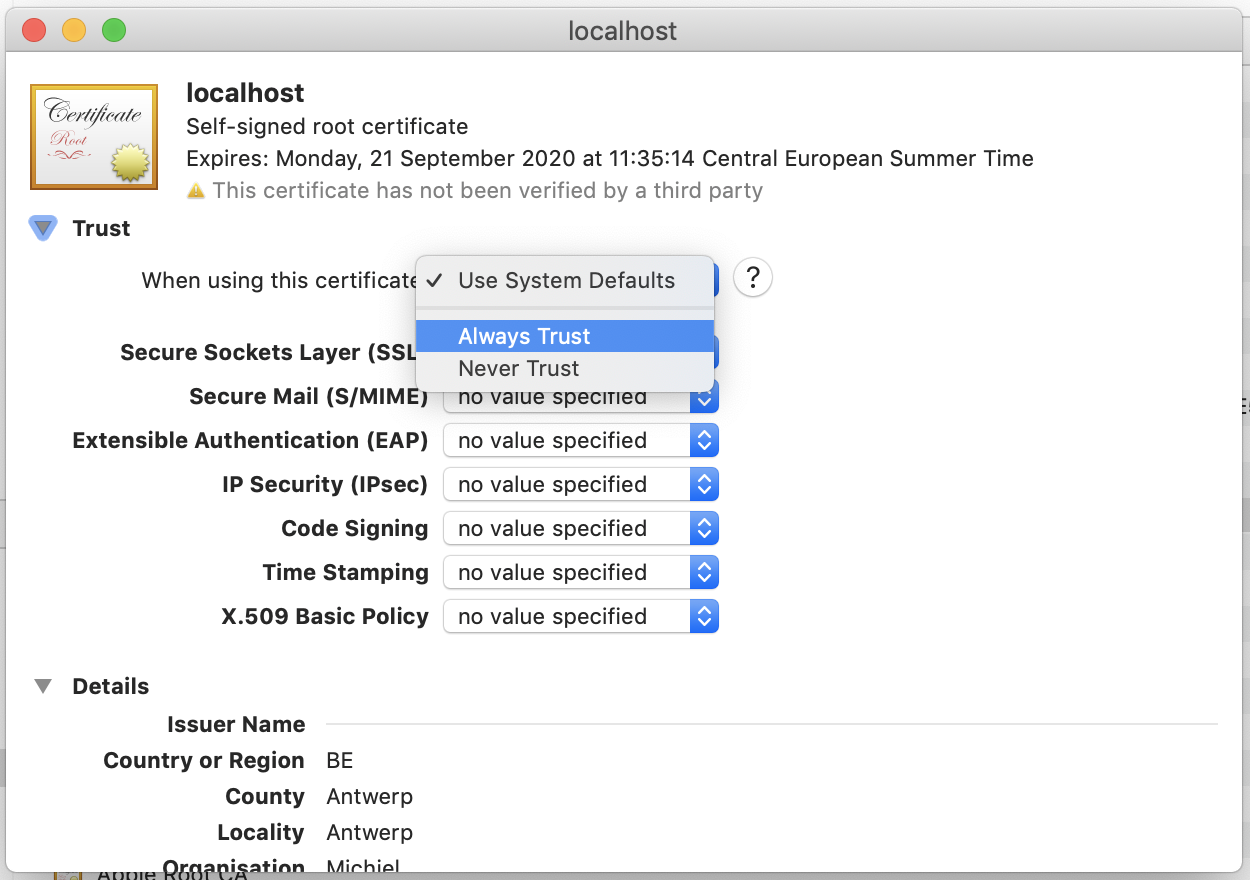Collapse the Trust disclosure triangle
Viewport: 1250px width, 880px height.
coord(43,229)
